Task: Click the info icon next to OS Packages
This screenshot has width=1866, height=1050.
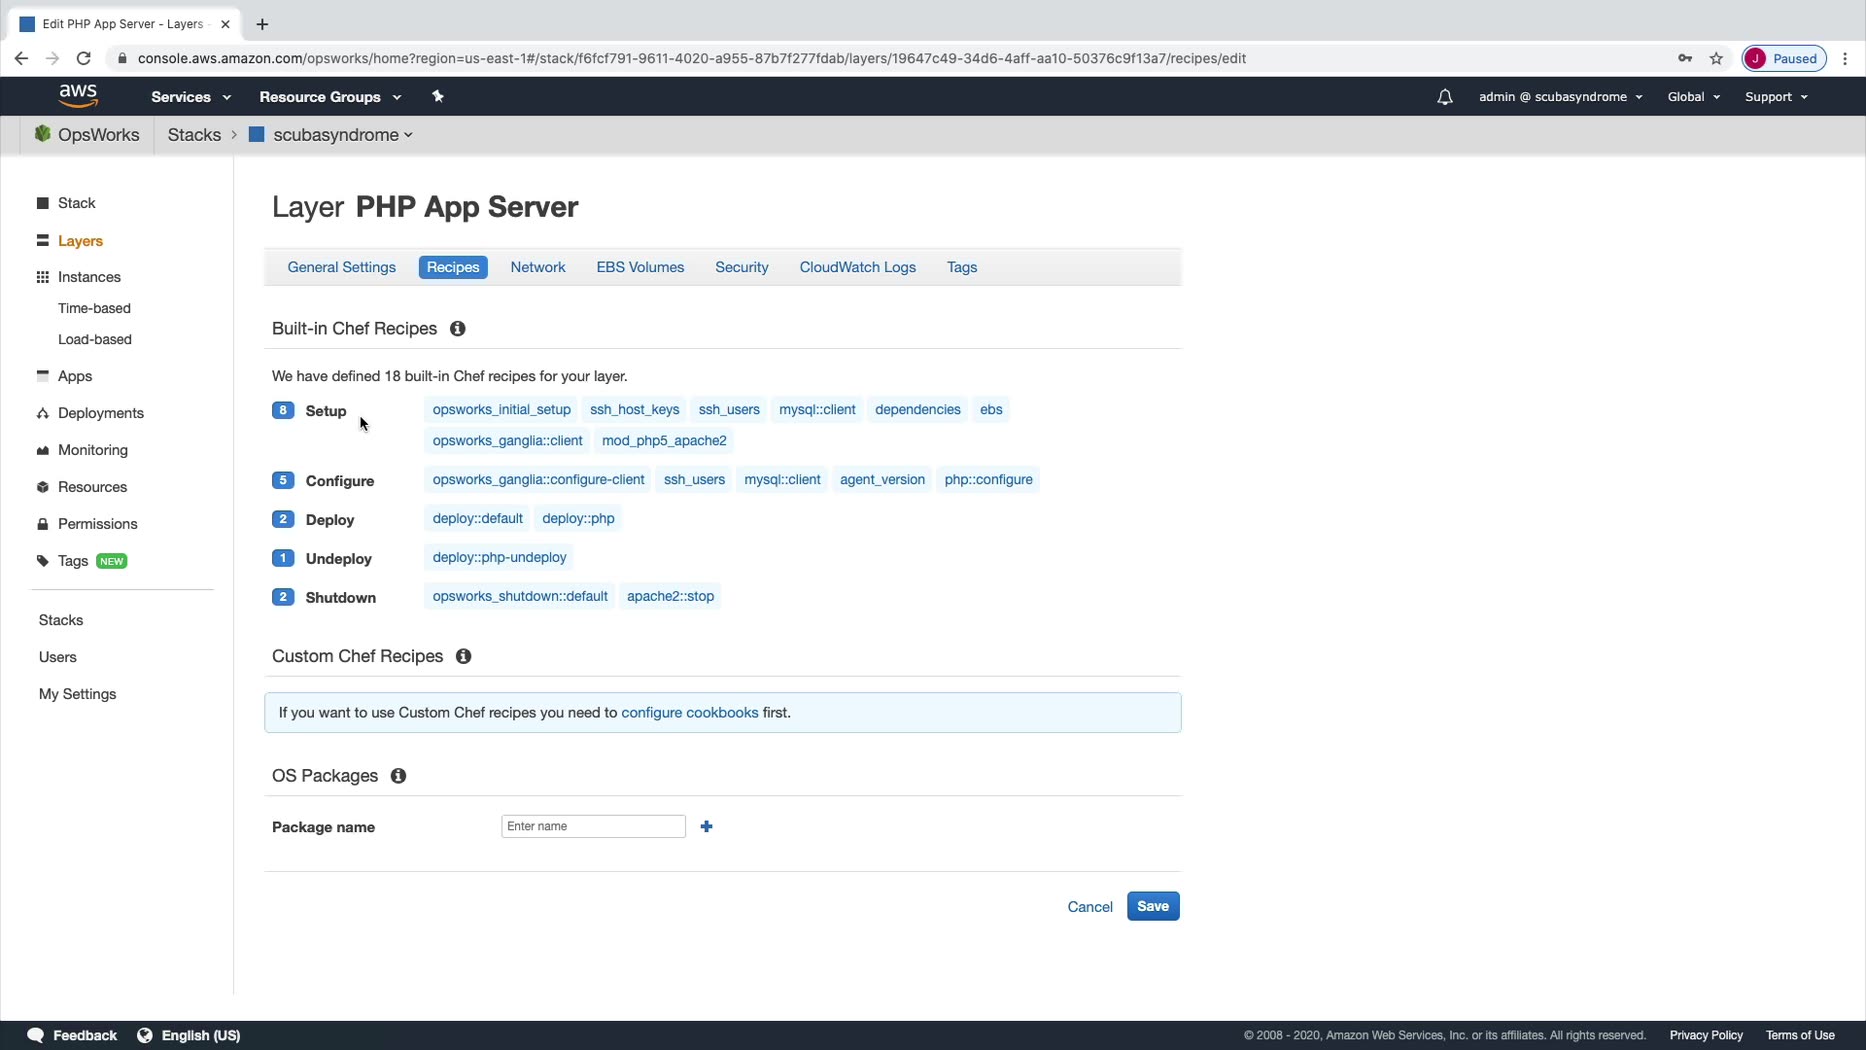Action: pos(398,776)
